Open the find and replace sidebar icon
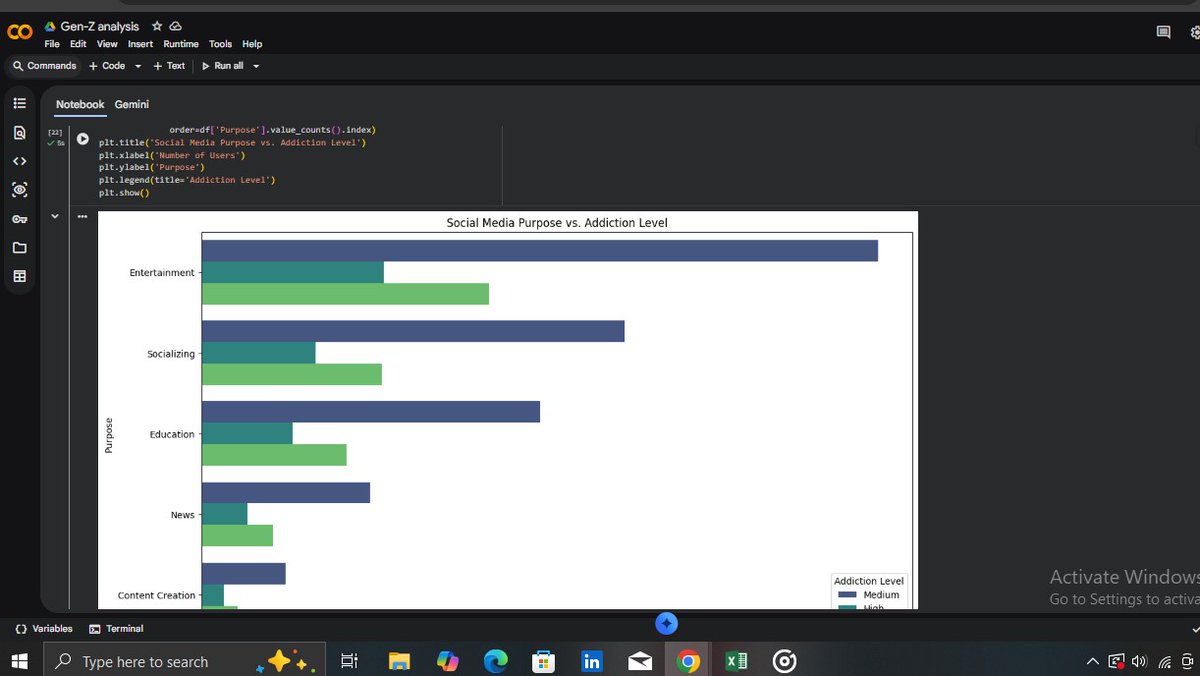Screen dimensions: 1200x676 click(x=19, y=132)
